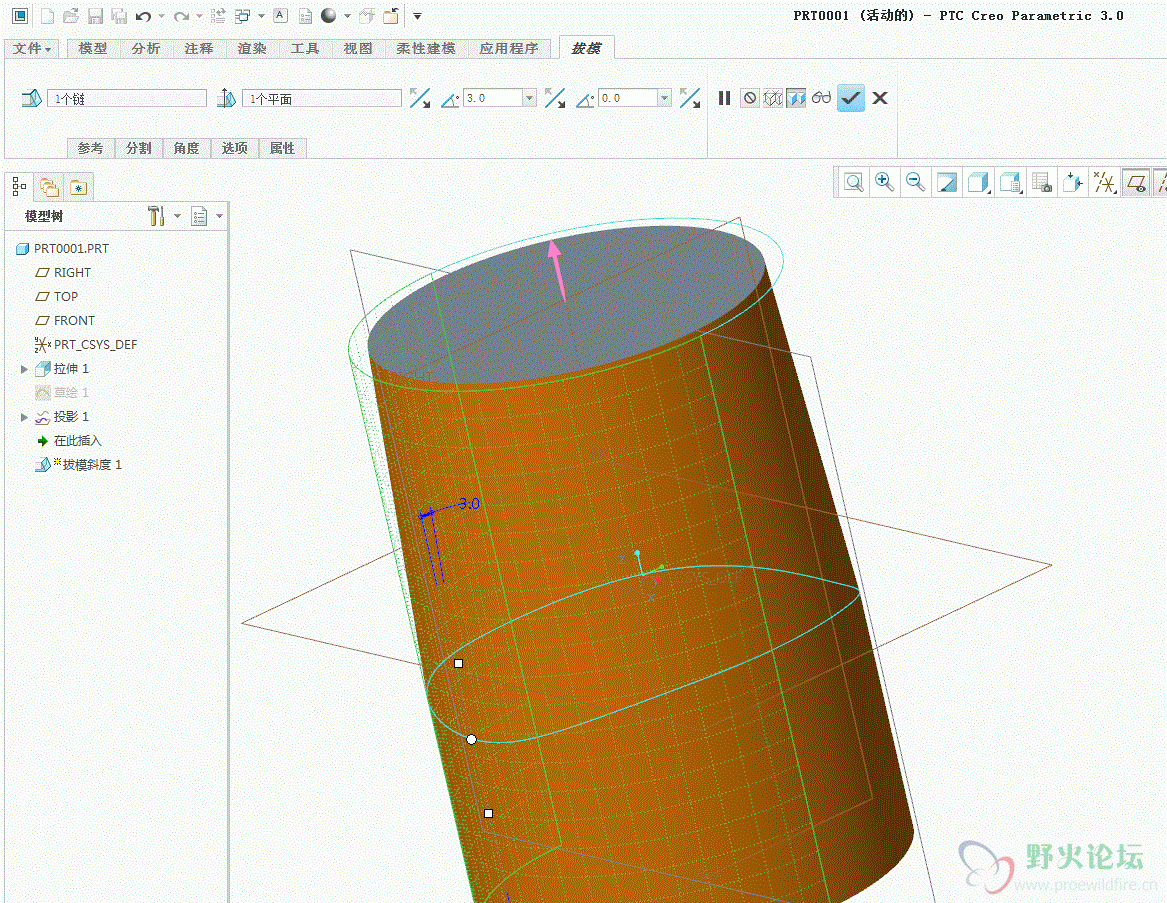Switch to the 视图 ribbon tab

(357, 48)
